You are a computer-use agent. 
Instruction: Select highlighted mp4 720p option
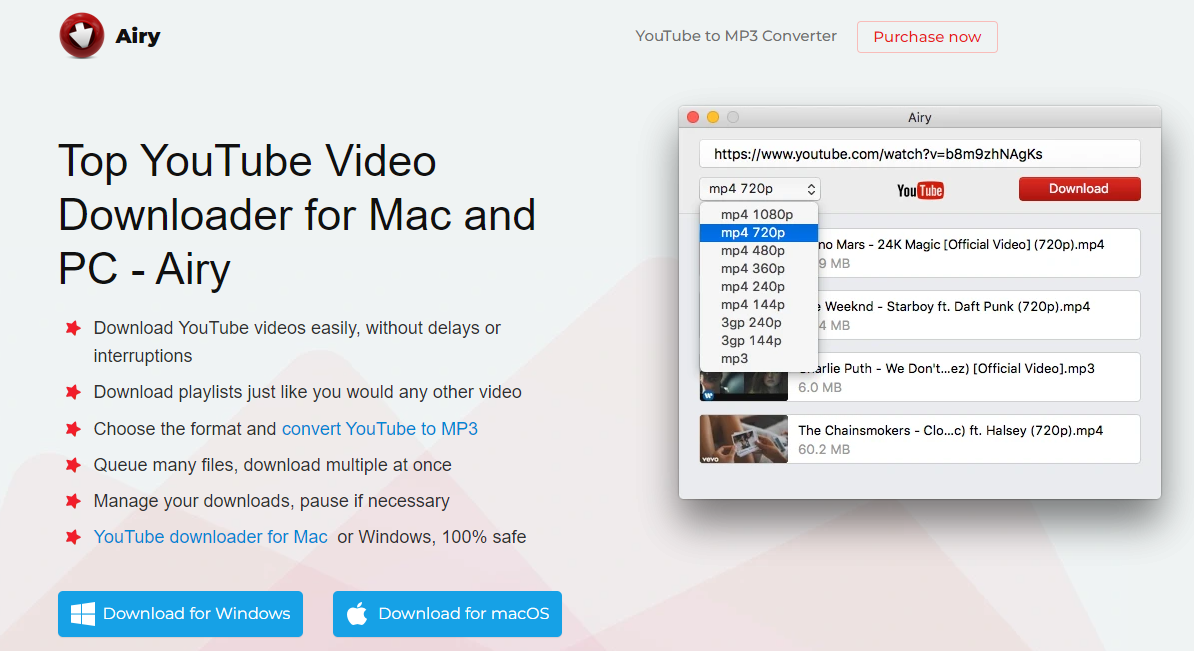click(x=758, y=232)
